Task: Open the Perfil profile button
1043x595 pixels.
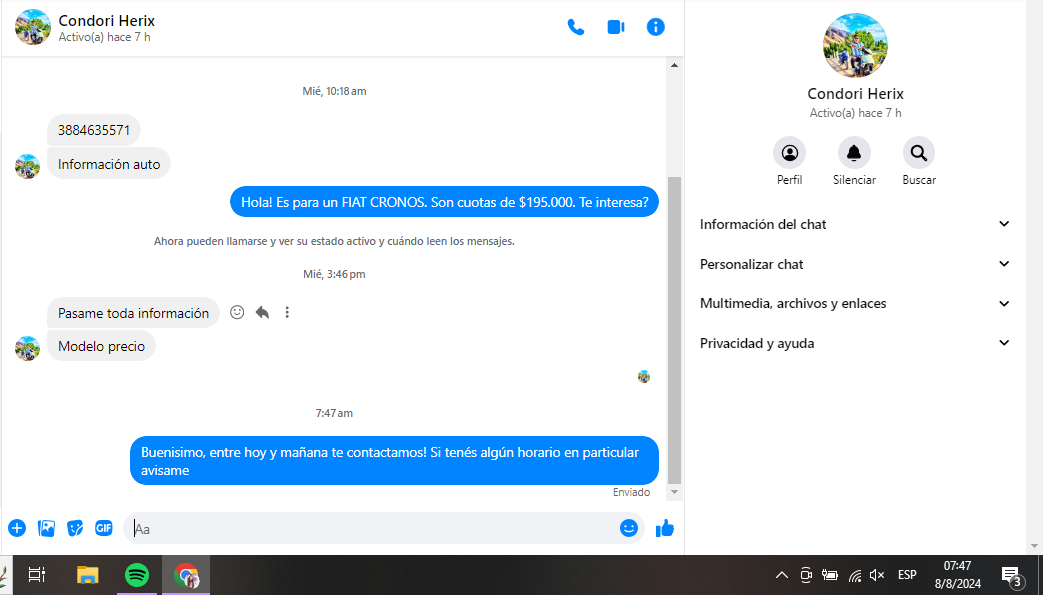Action: 789,153
